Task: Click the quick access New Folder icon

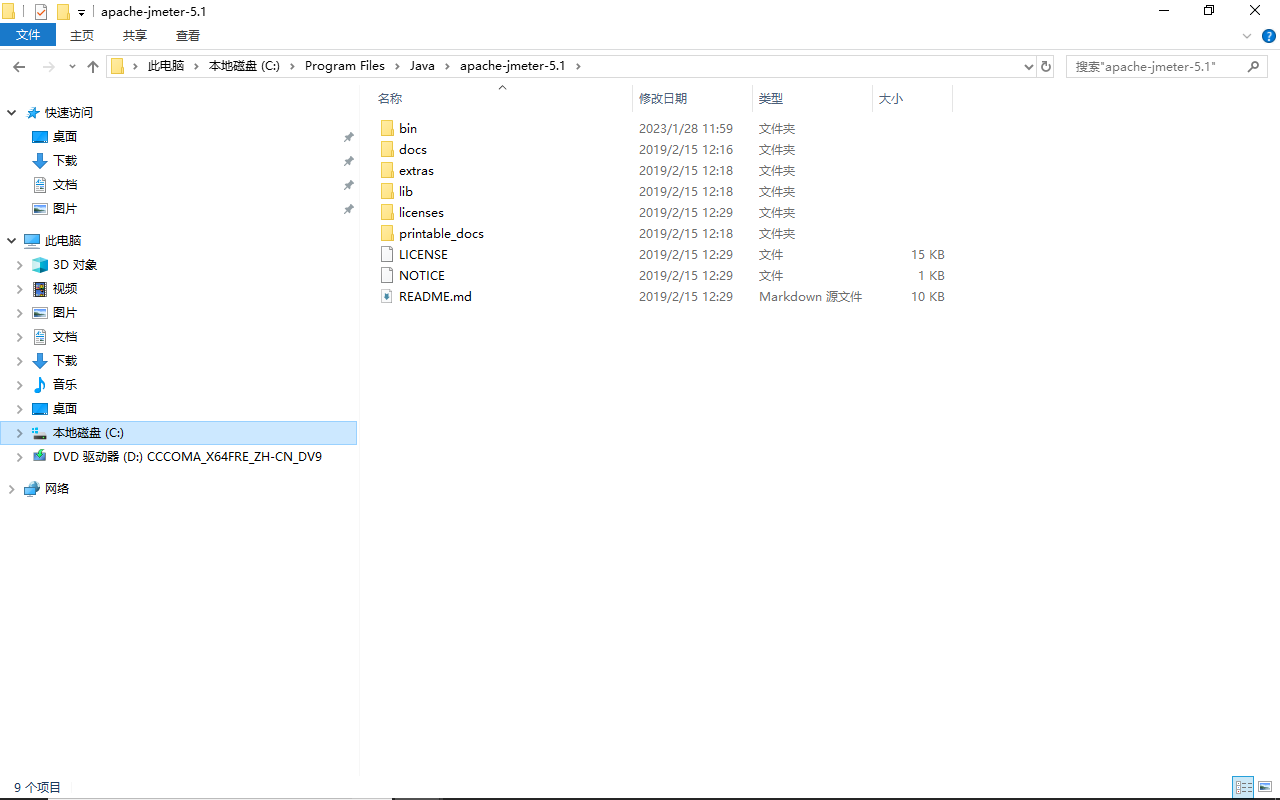Action: tap(63, 12)
